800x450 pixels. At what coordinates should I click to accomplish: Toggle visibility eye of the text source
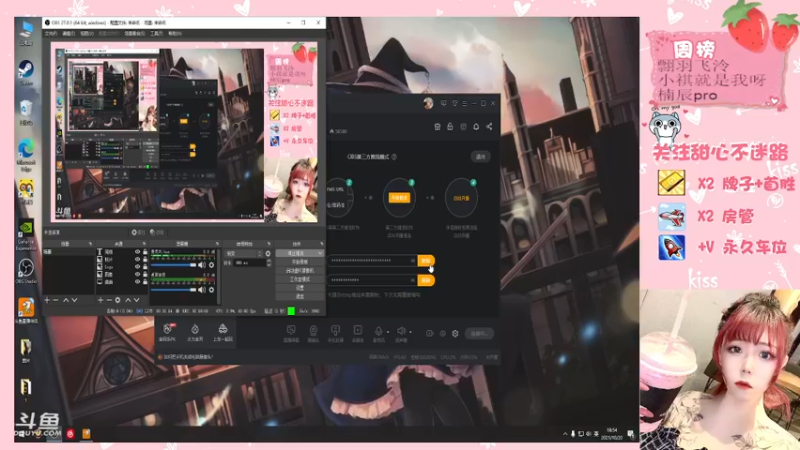137,252
